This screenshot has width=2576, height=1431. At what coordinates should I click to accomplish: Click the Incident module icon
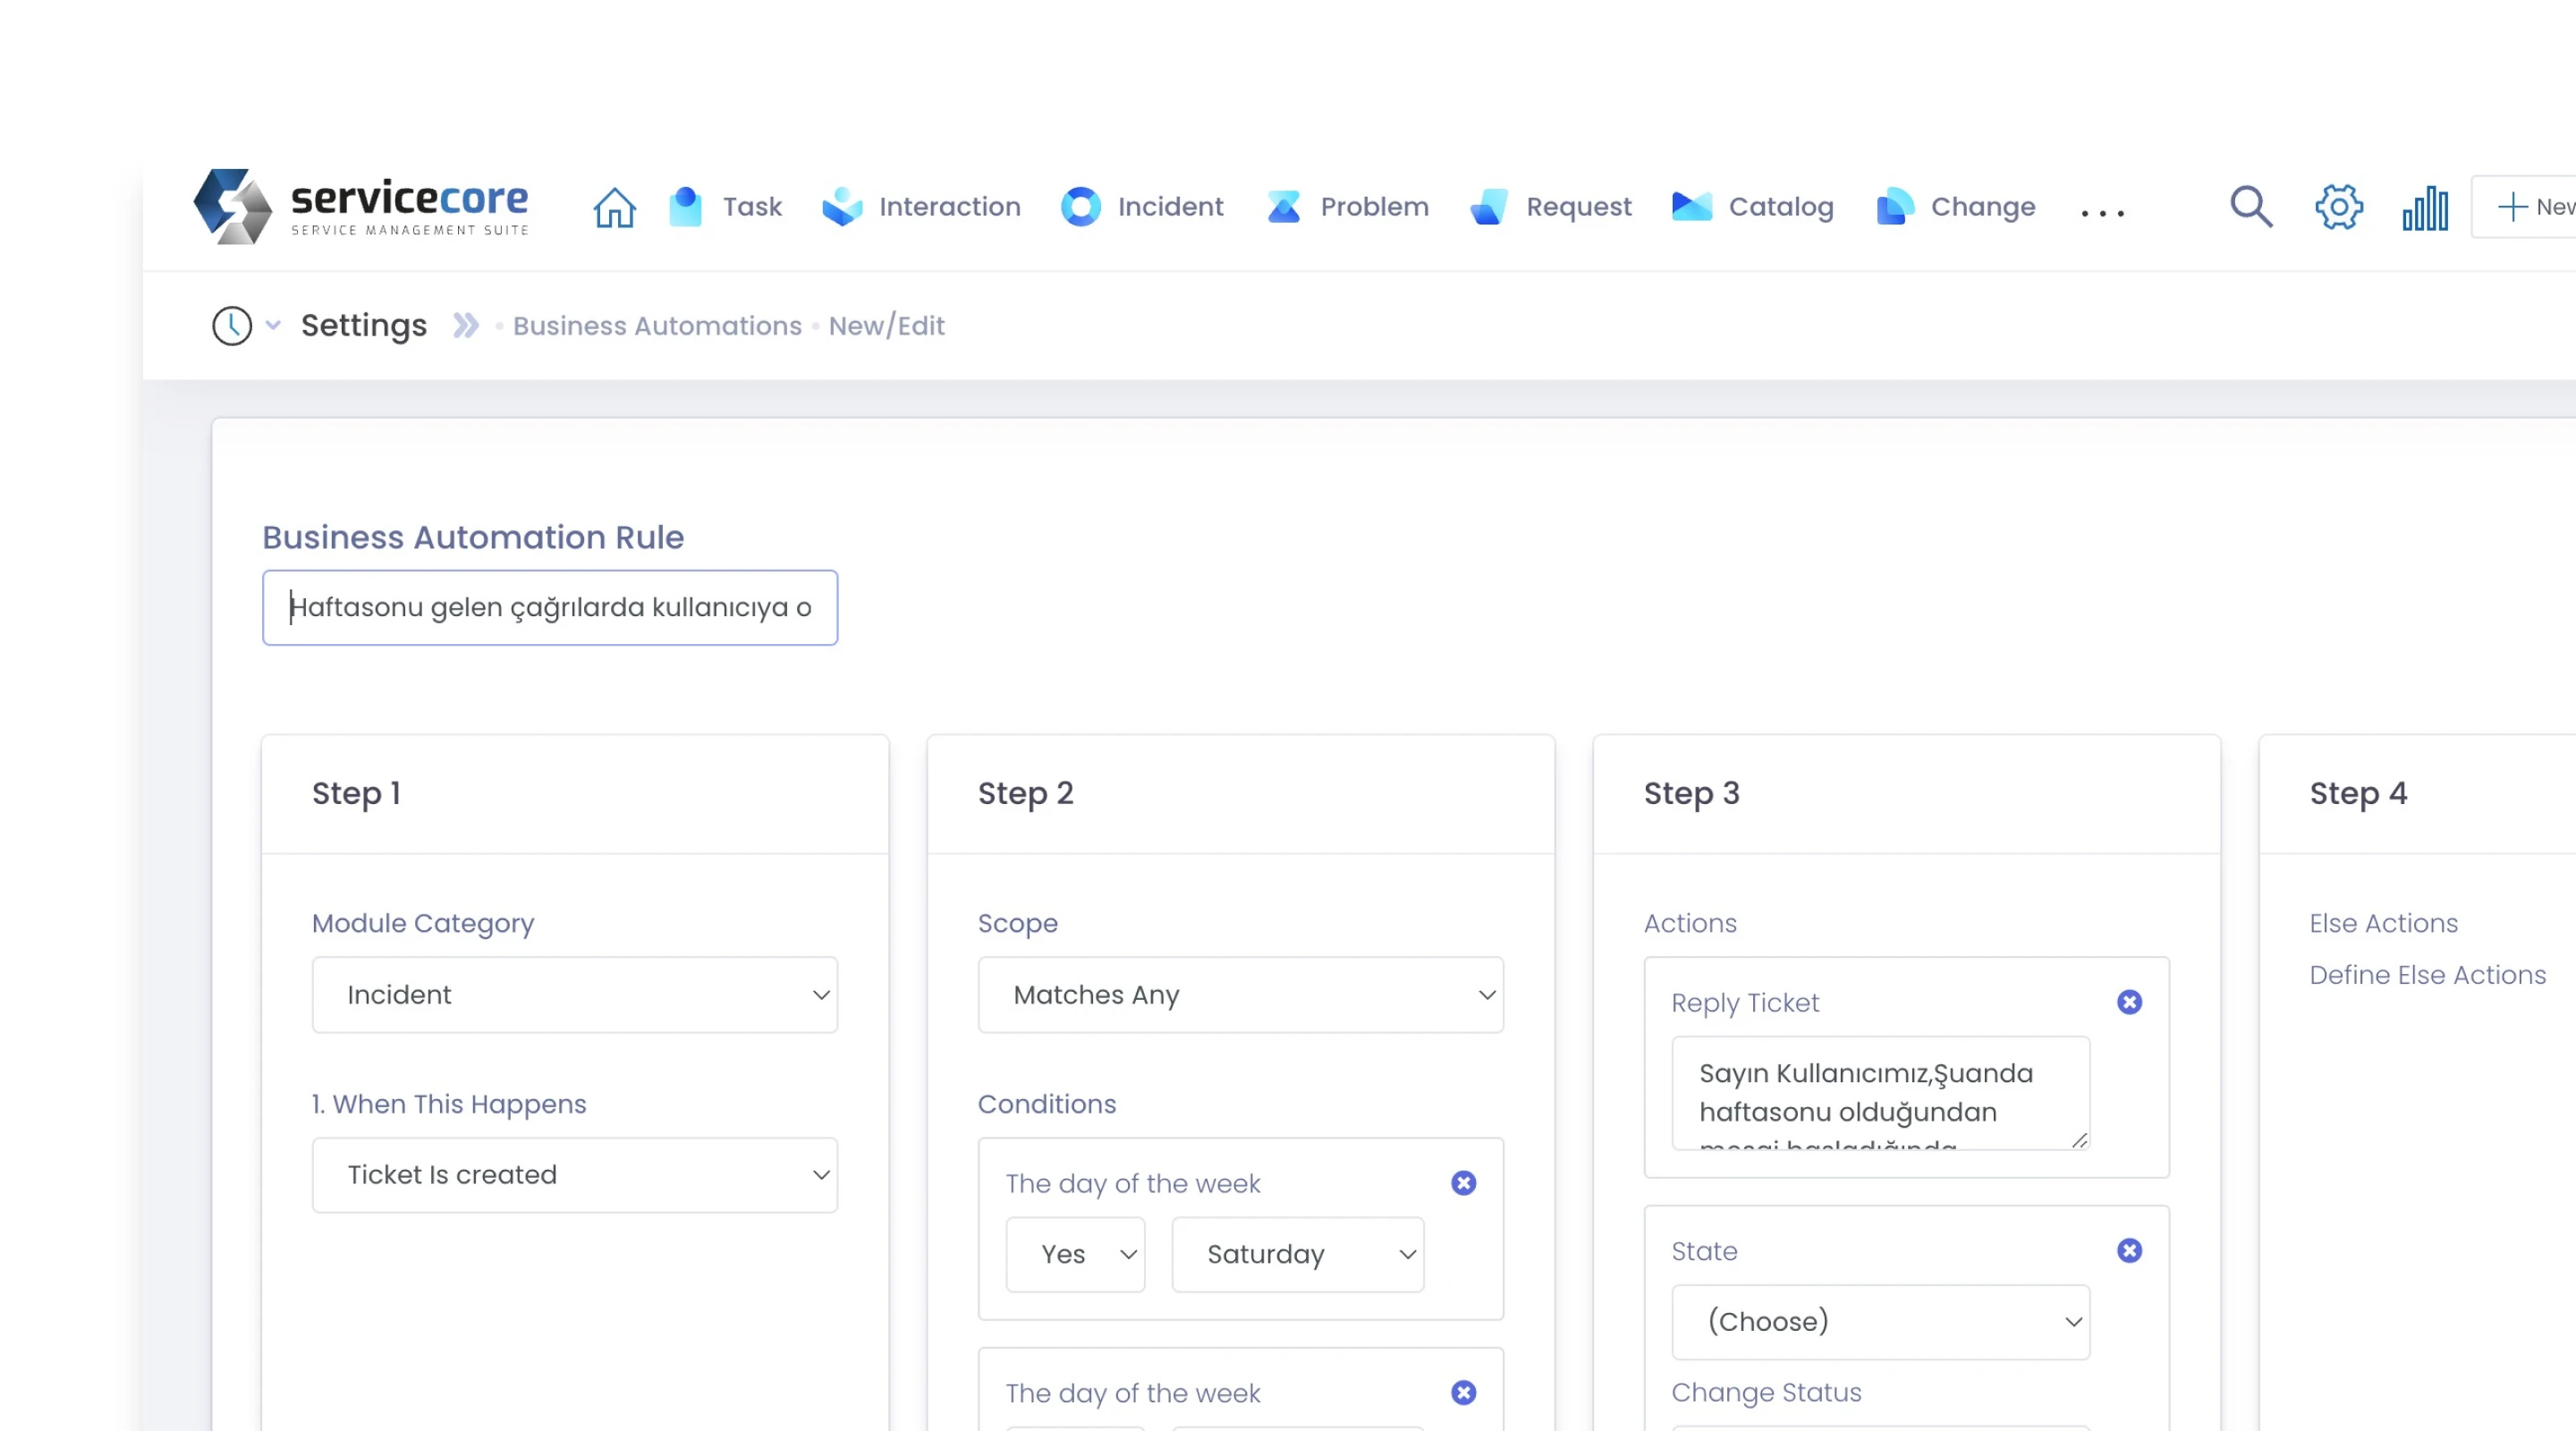1081,207
